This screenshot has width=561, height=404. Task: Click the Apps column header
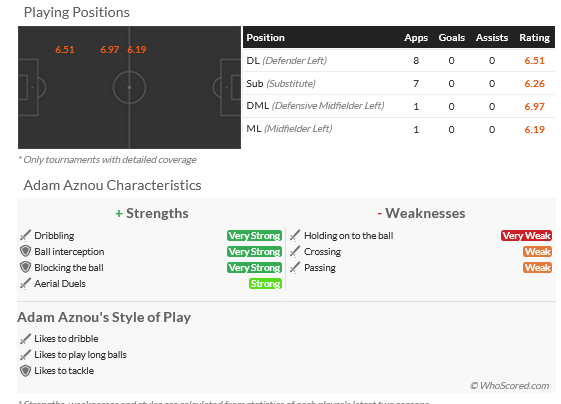416,38
